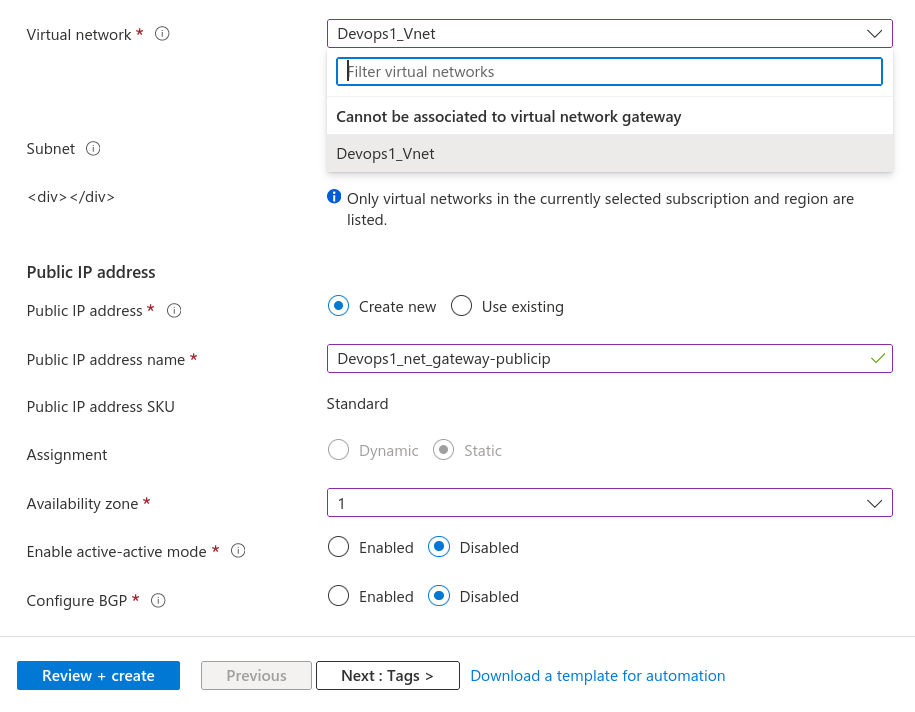Click green checkmark in Public IP name field
This screenshot has height=712, width=915.
coord(878,358)
